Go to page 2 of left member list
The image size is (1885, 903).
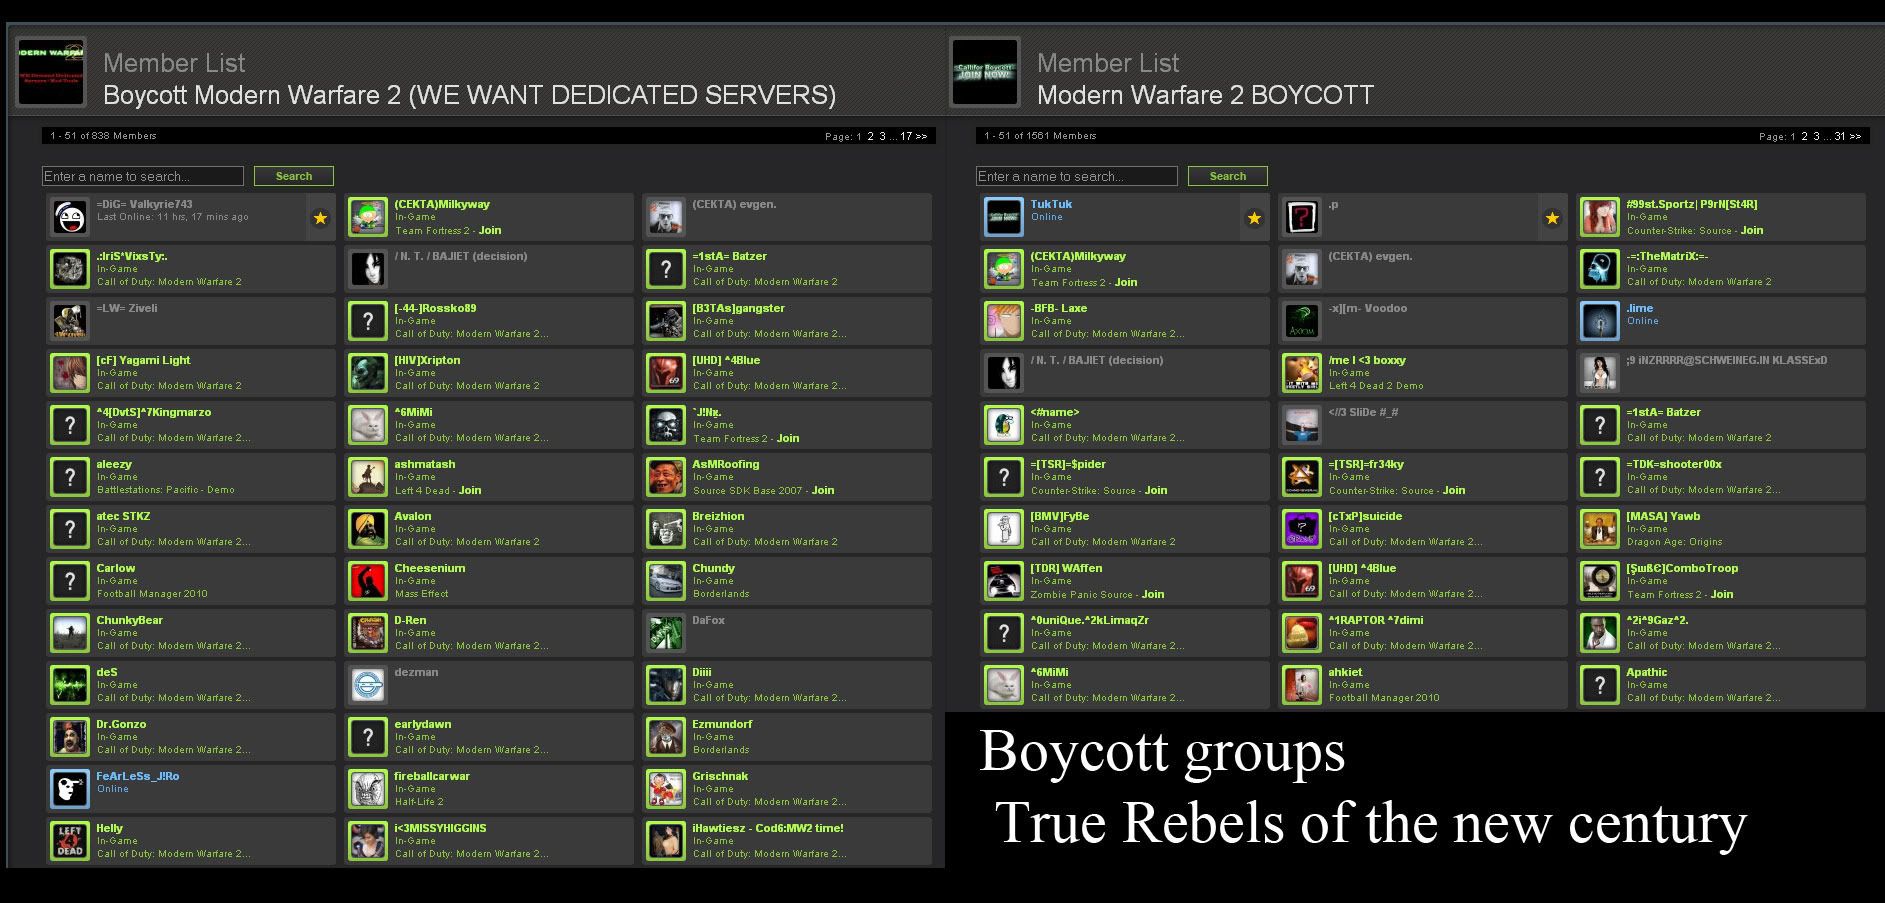pyautogui.click(x=870, y=136)
